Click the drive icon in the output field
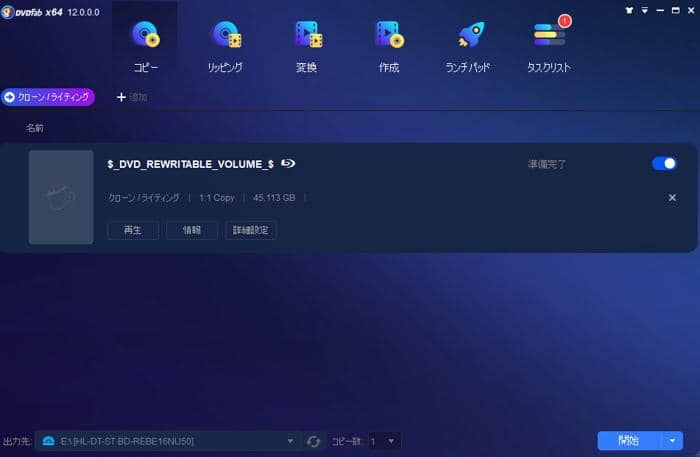700x457 pixels. pos(48,441)
